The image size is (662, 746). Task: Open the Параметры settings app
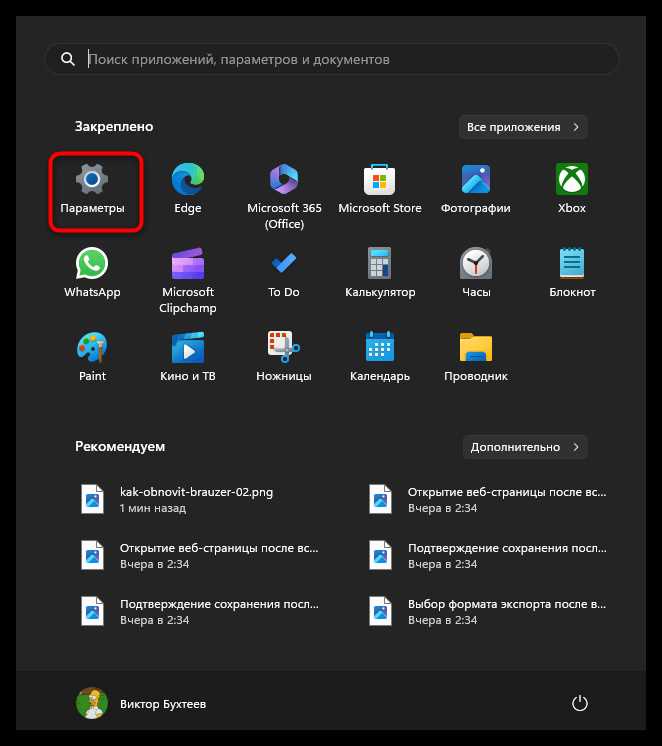coord(92,190)
